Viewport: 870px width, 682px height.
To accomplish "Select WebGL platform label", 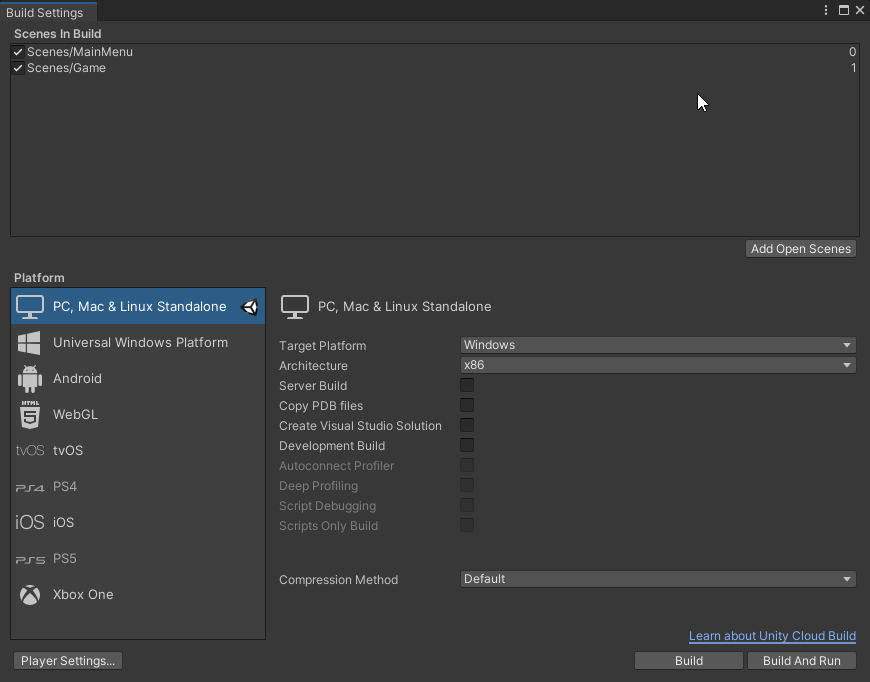I will click(x=75, y=415).
